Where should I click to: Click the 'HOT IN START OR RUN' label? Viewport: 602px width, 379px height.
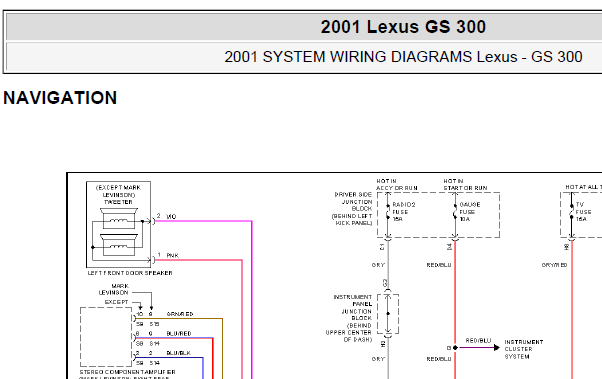point(465,184)
